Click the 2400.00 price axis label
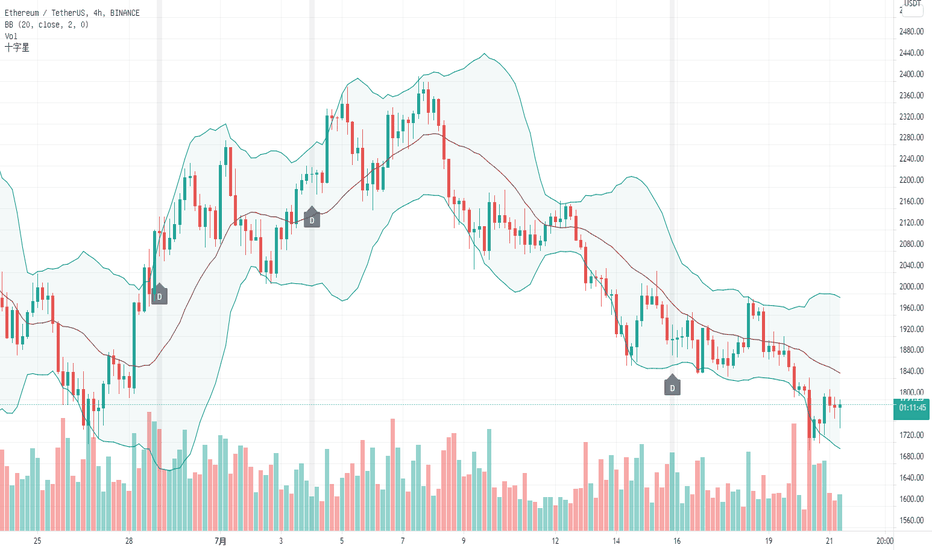 click(910, 74)
